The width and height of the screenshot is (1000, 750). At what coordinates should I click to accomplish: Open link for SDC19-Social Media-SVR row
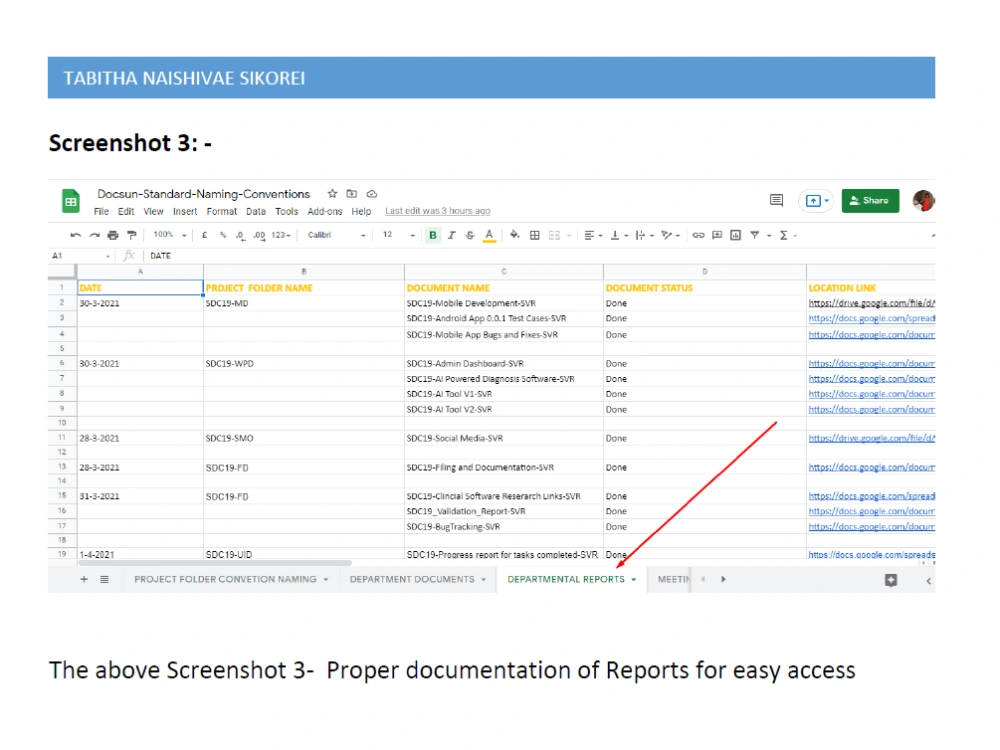[871, 439]
